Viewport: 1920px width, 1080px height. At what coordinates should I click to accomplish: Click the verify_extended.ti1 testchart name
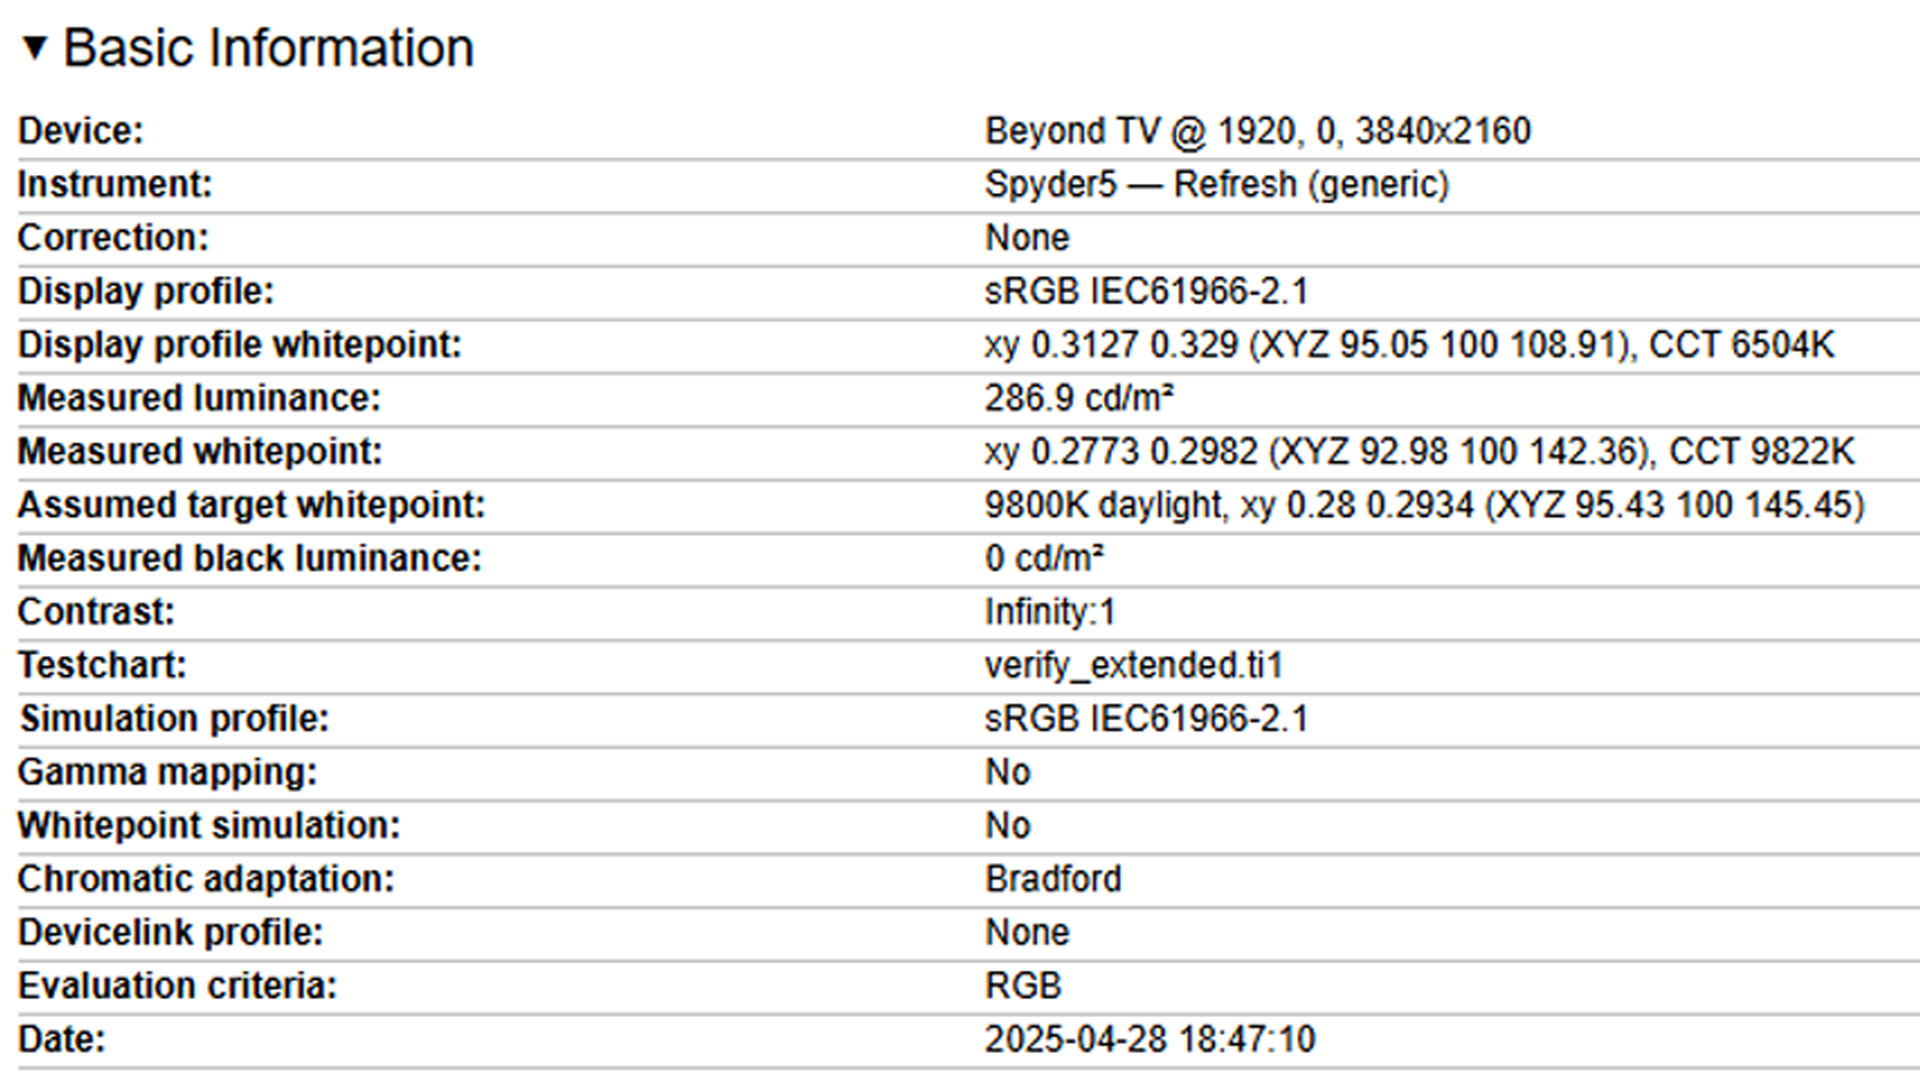1133,665
